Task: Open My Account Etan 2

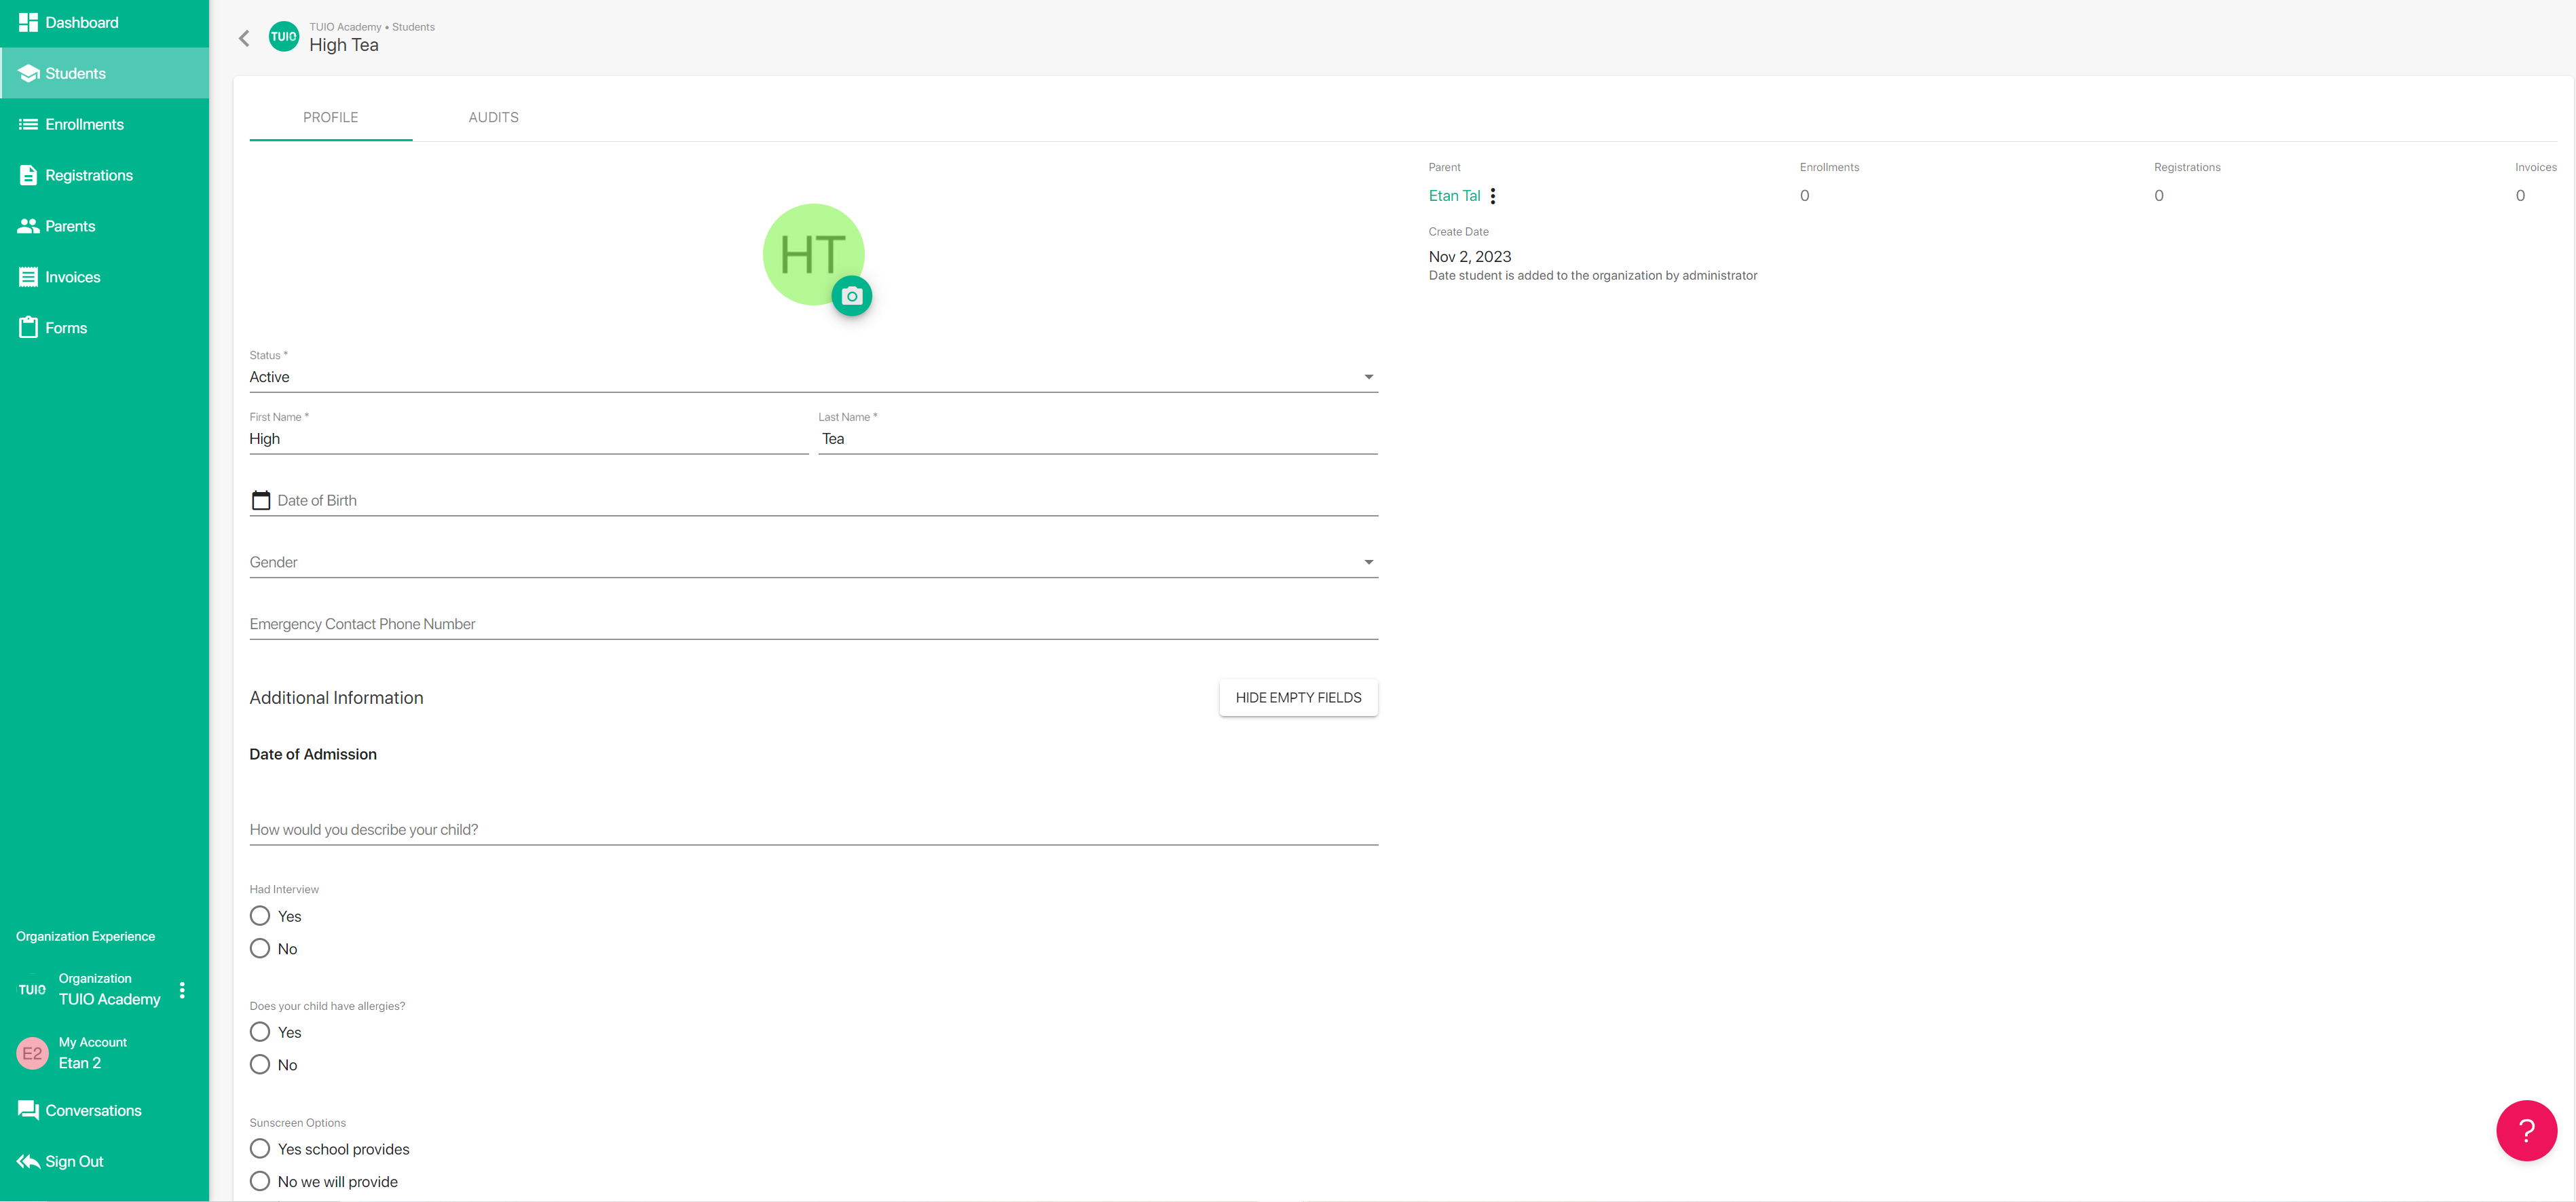Action: click(x=104, y=1053)
